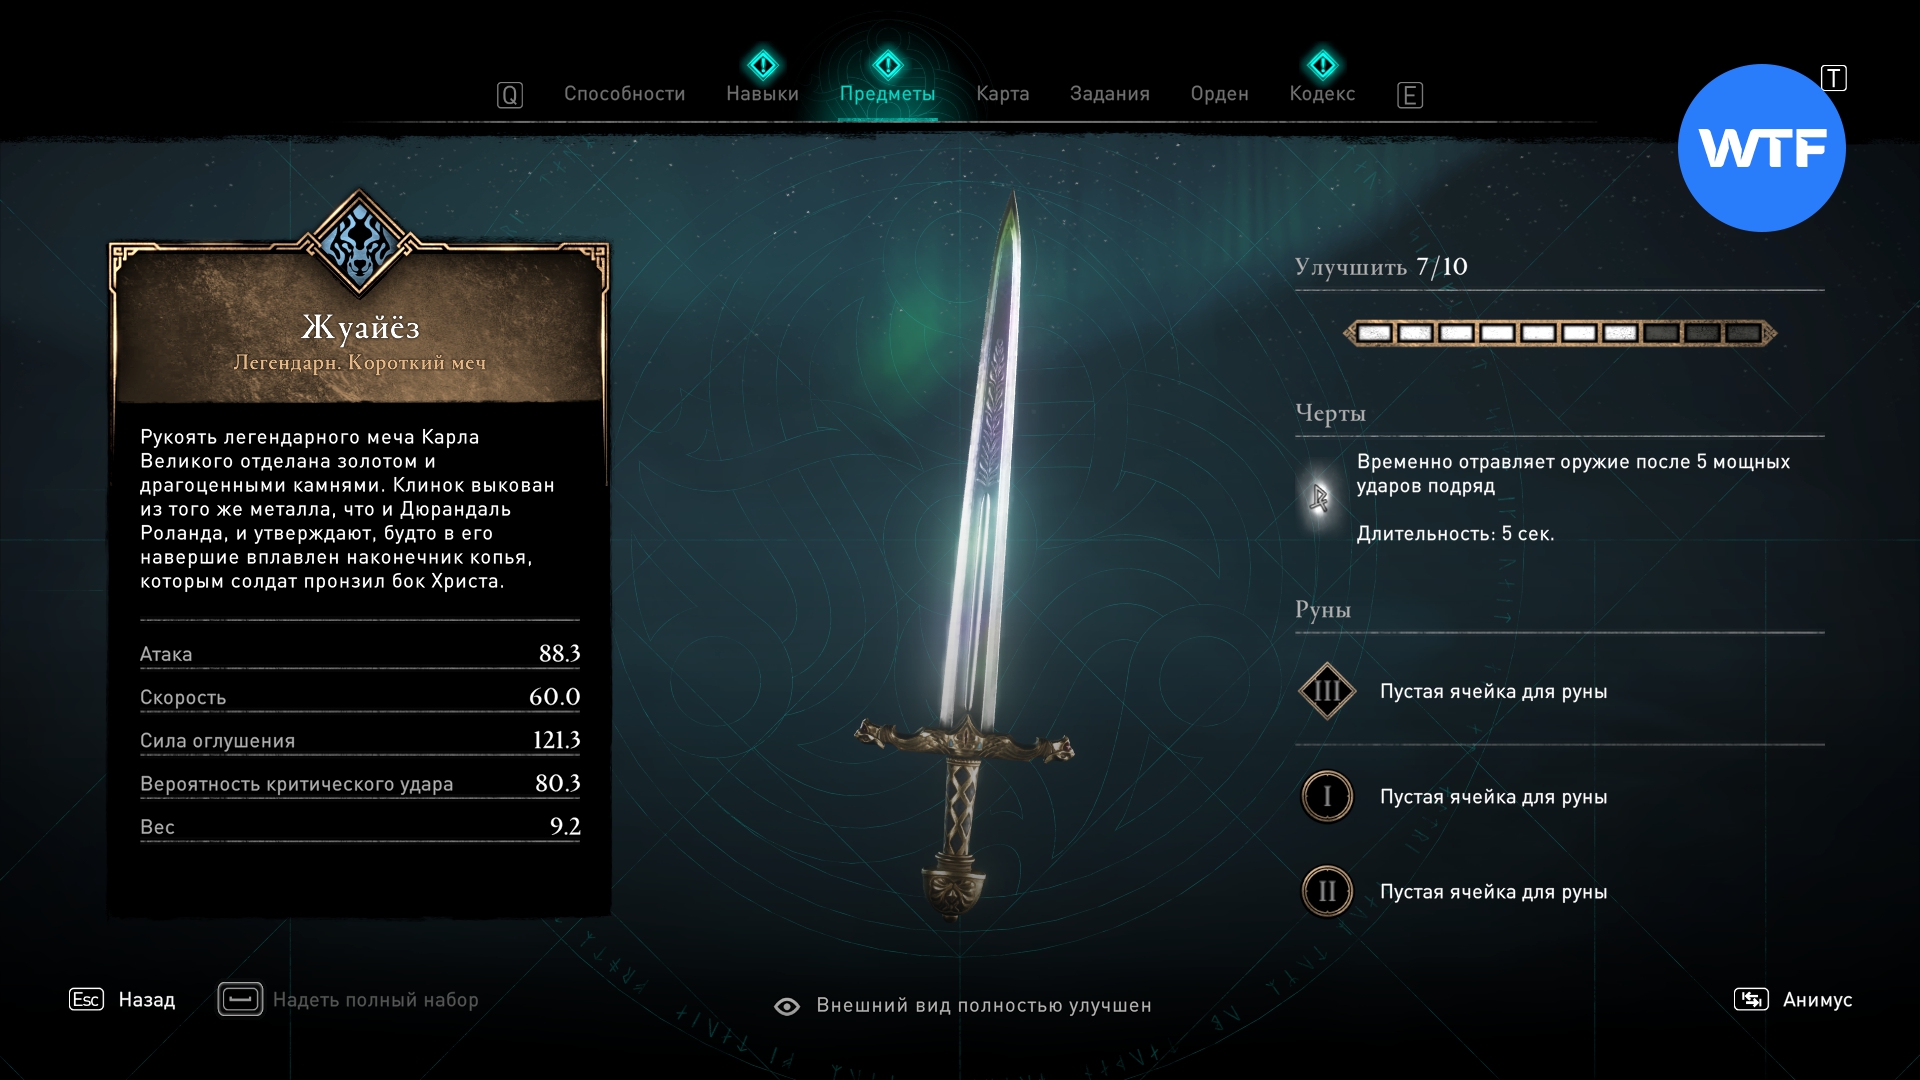Image resolution: width=1920 pixels, height=1080 pixels.
Task: Open the Кодекс tab
Action: pos(1322,94)
